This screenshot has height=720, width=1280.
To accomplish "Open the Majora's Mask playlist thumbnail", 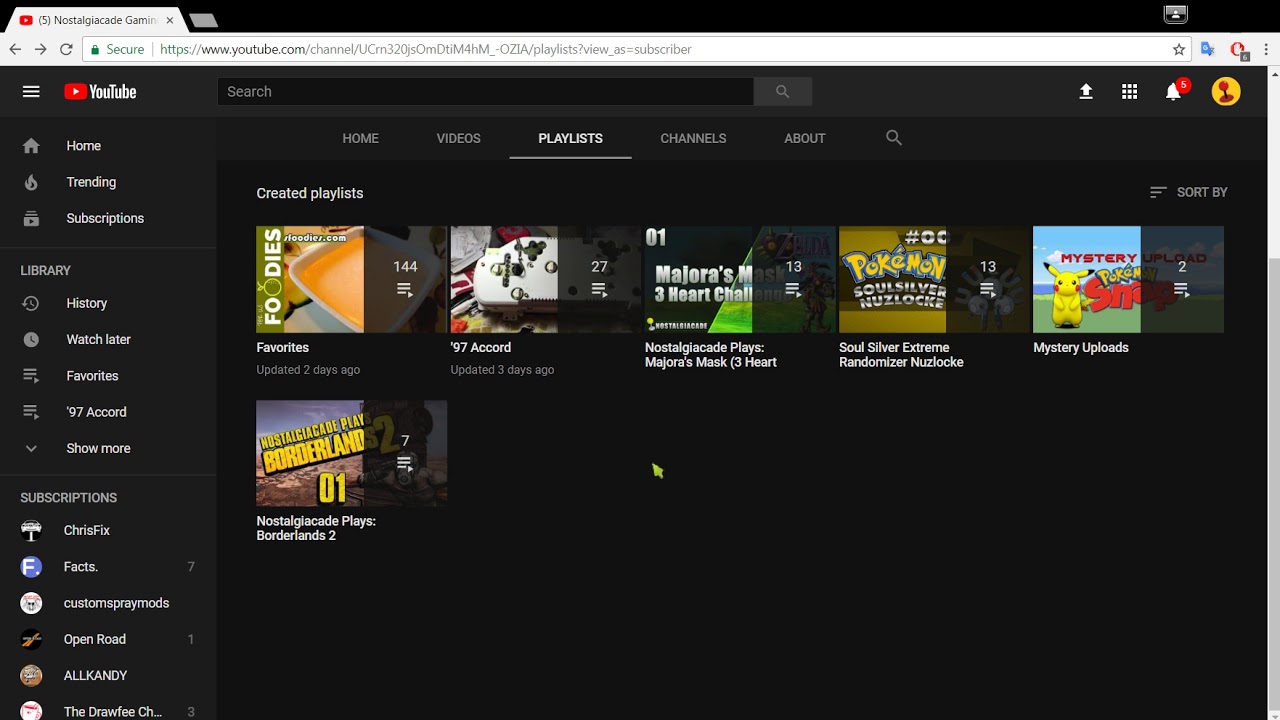I will pyautogui.click(x=740, y=279).
